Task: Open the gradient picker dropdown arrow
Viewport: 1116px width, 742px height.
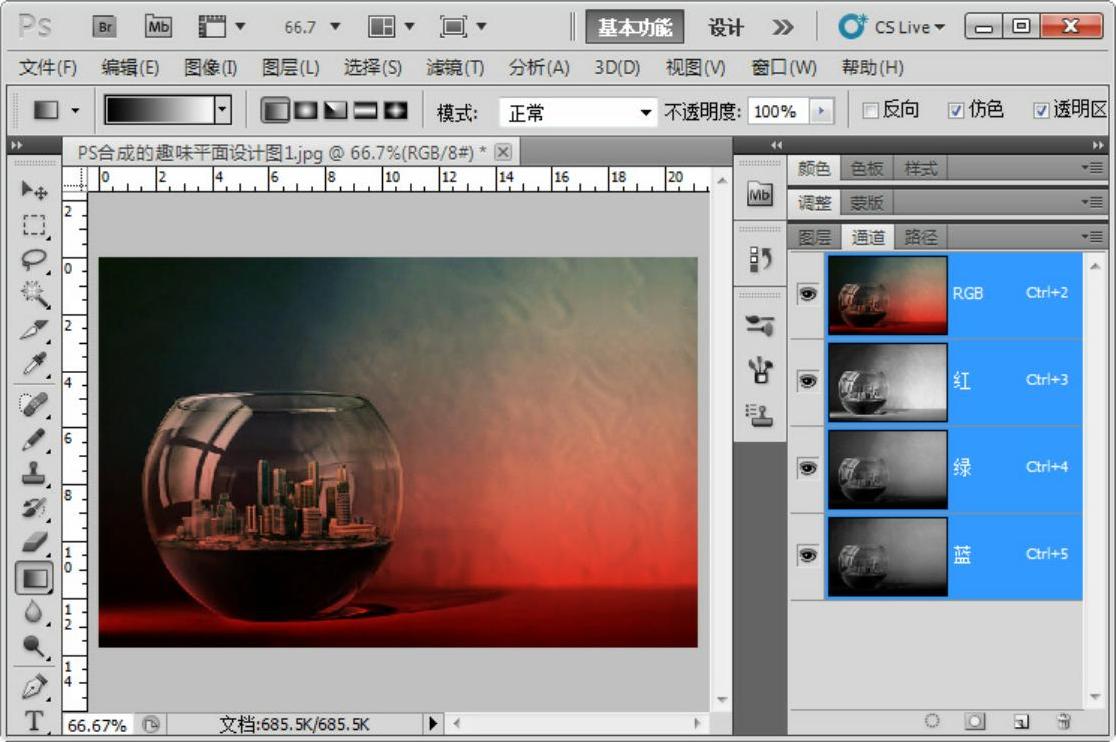Action: pyautogui.click(x=223, y=110)
